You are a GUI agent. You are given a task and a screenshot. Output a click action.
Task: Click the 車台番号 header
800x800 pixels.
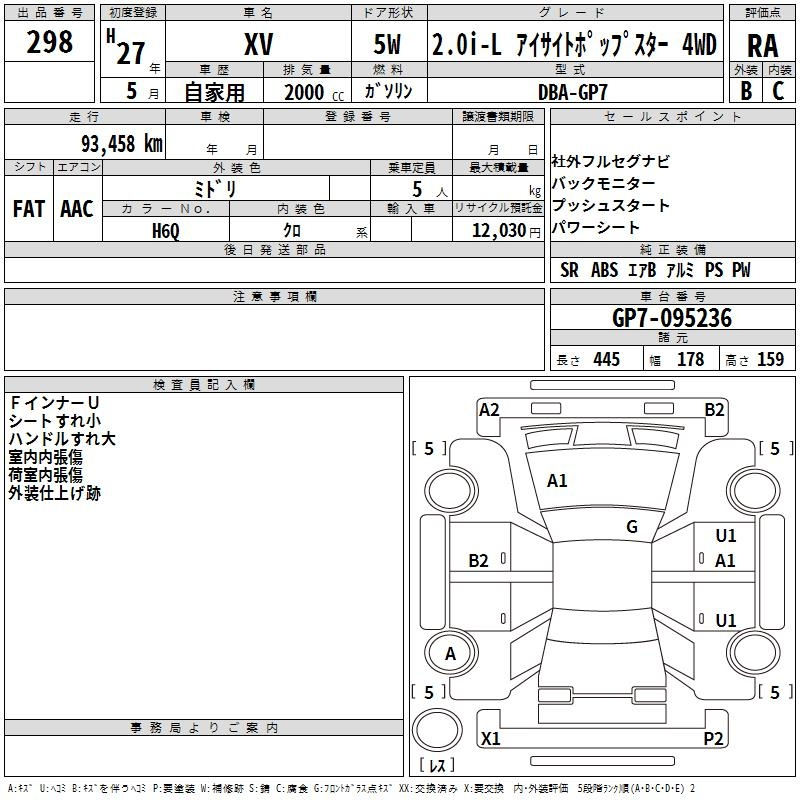(x=672, y=296)
